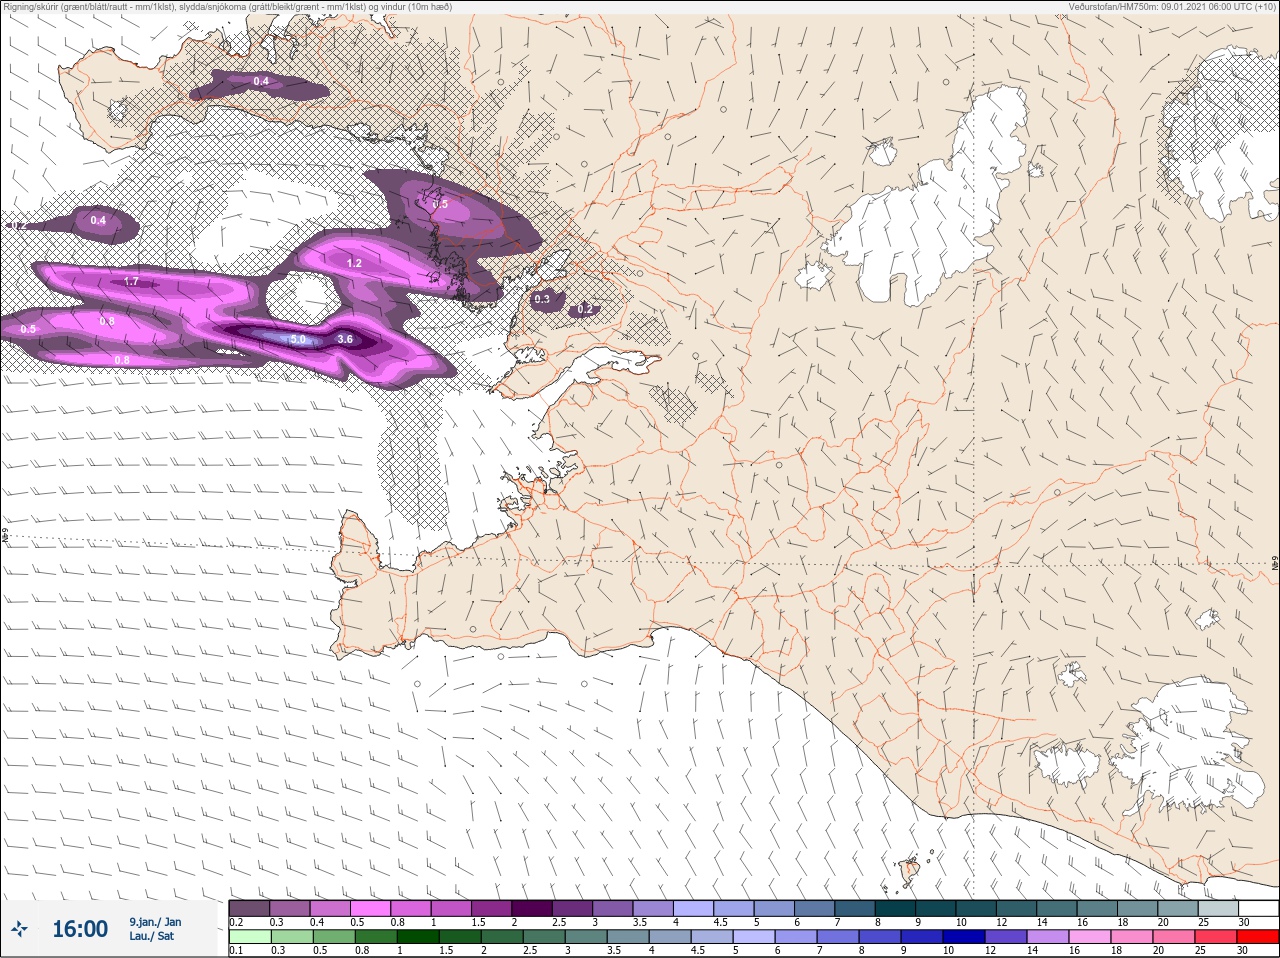Image resolution: width=1280 pixels, height=958 pixels.
Task: Click the 3.6 precipitation value on the map
Action: pos(345,340)
